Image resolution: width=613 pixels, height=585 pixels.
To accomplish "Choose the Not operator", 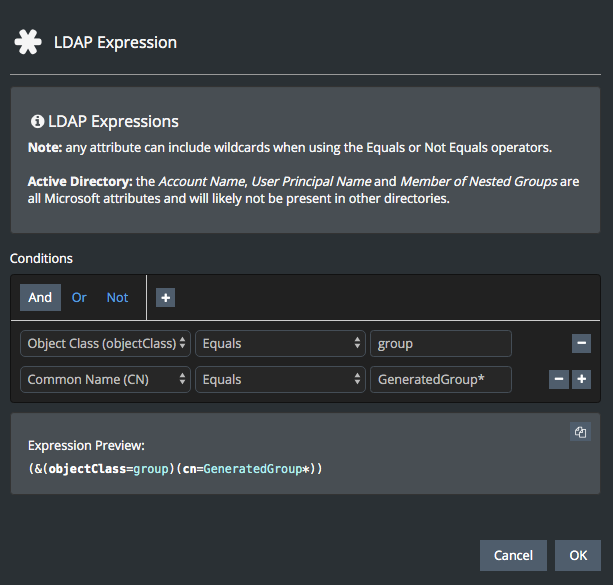I will (118, 297).
